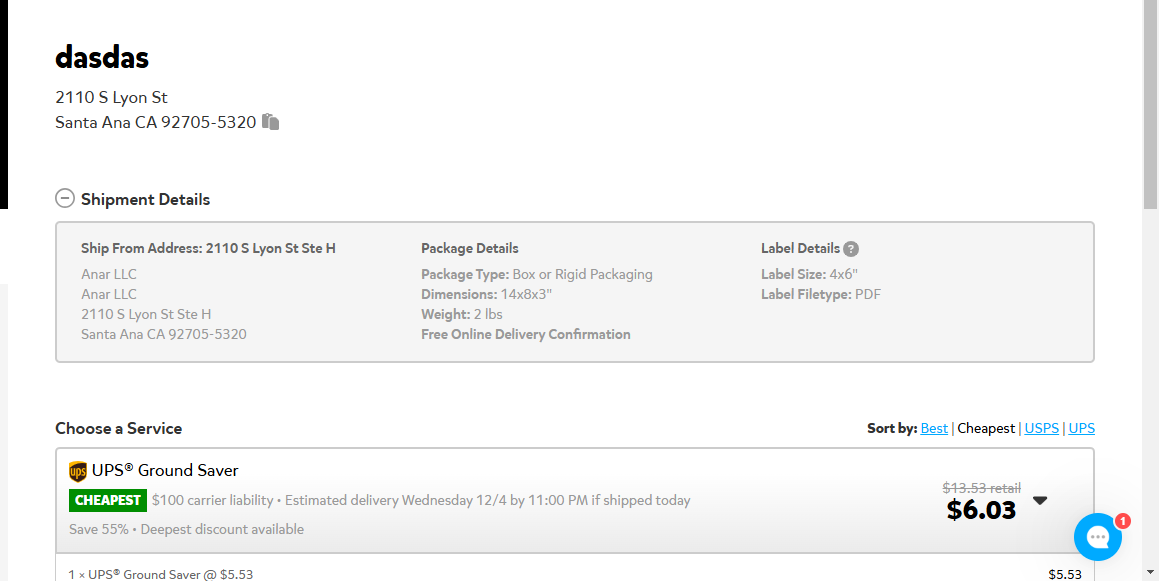The height and width of the screenshot is (581, 1159).
Task: Filter services by UPS link
Action: click(1081, 428)
